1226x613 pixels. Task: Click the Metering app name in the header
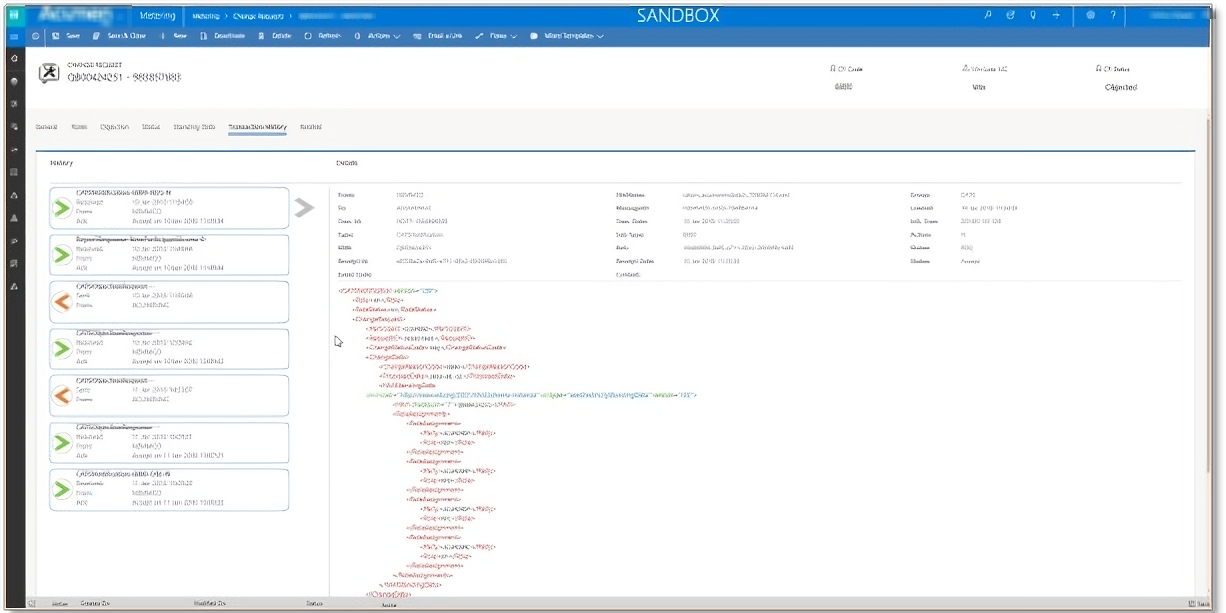click(x=157, y=16)
